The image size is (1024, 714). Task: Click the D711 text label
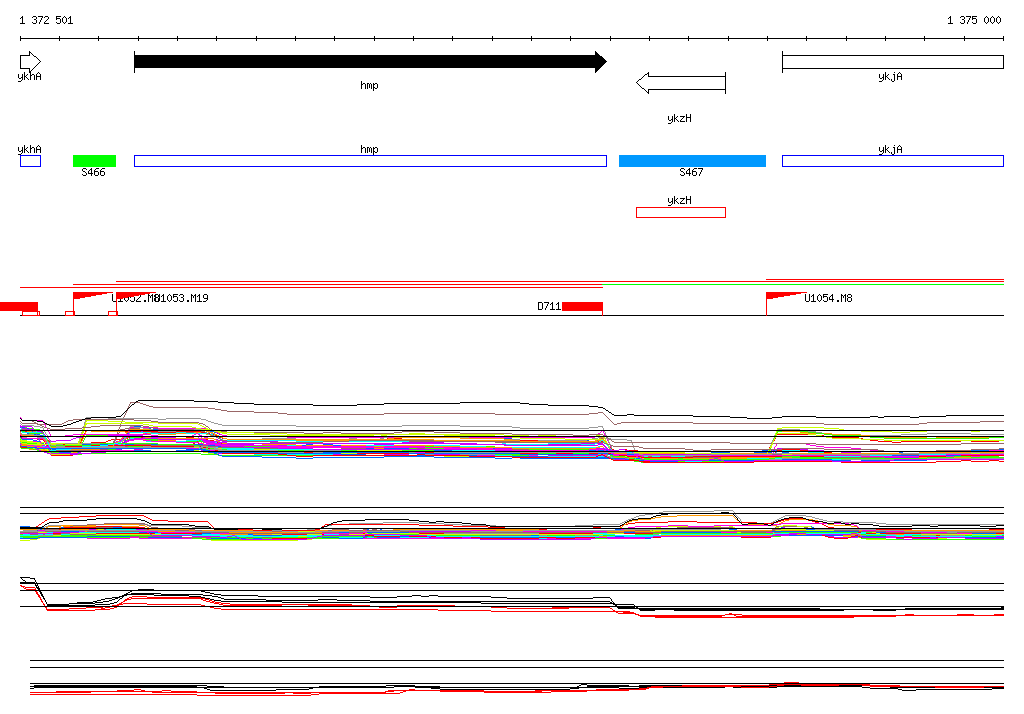[x=549, y=306]
